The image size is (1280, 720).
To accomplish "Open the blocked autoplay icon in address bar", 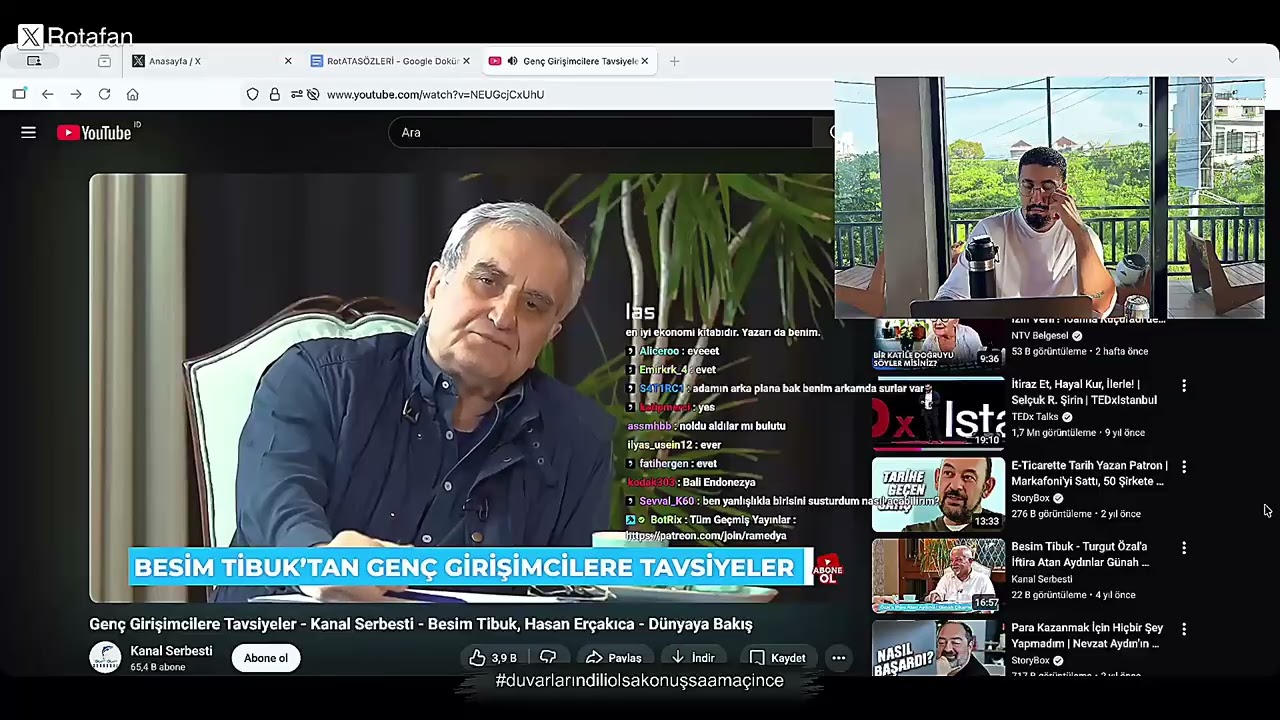I will click(313, 94).
